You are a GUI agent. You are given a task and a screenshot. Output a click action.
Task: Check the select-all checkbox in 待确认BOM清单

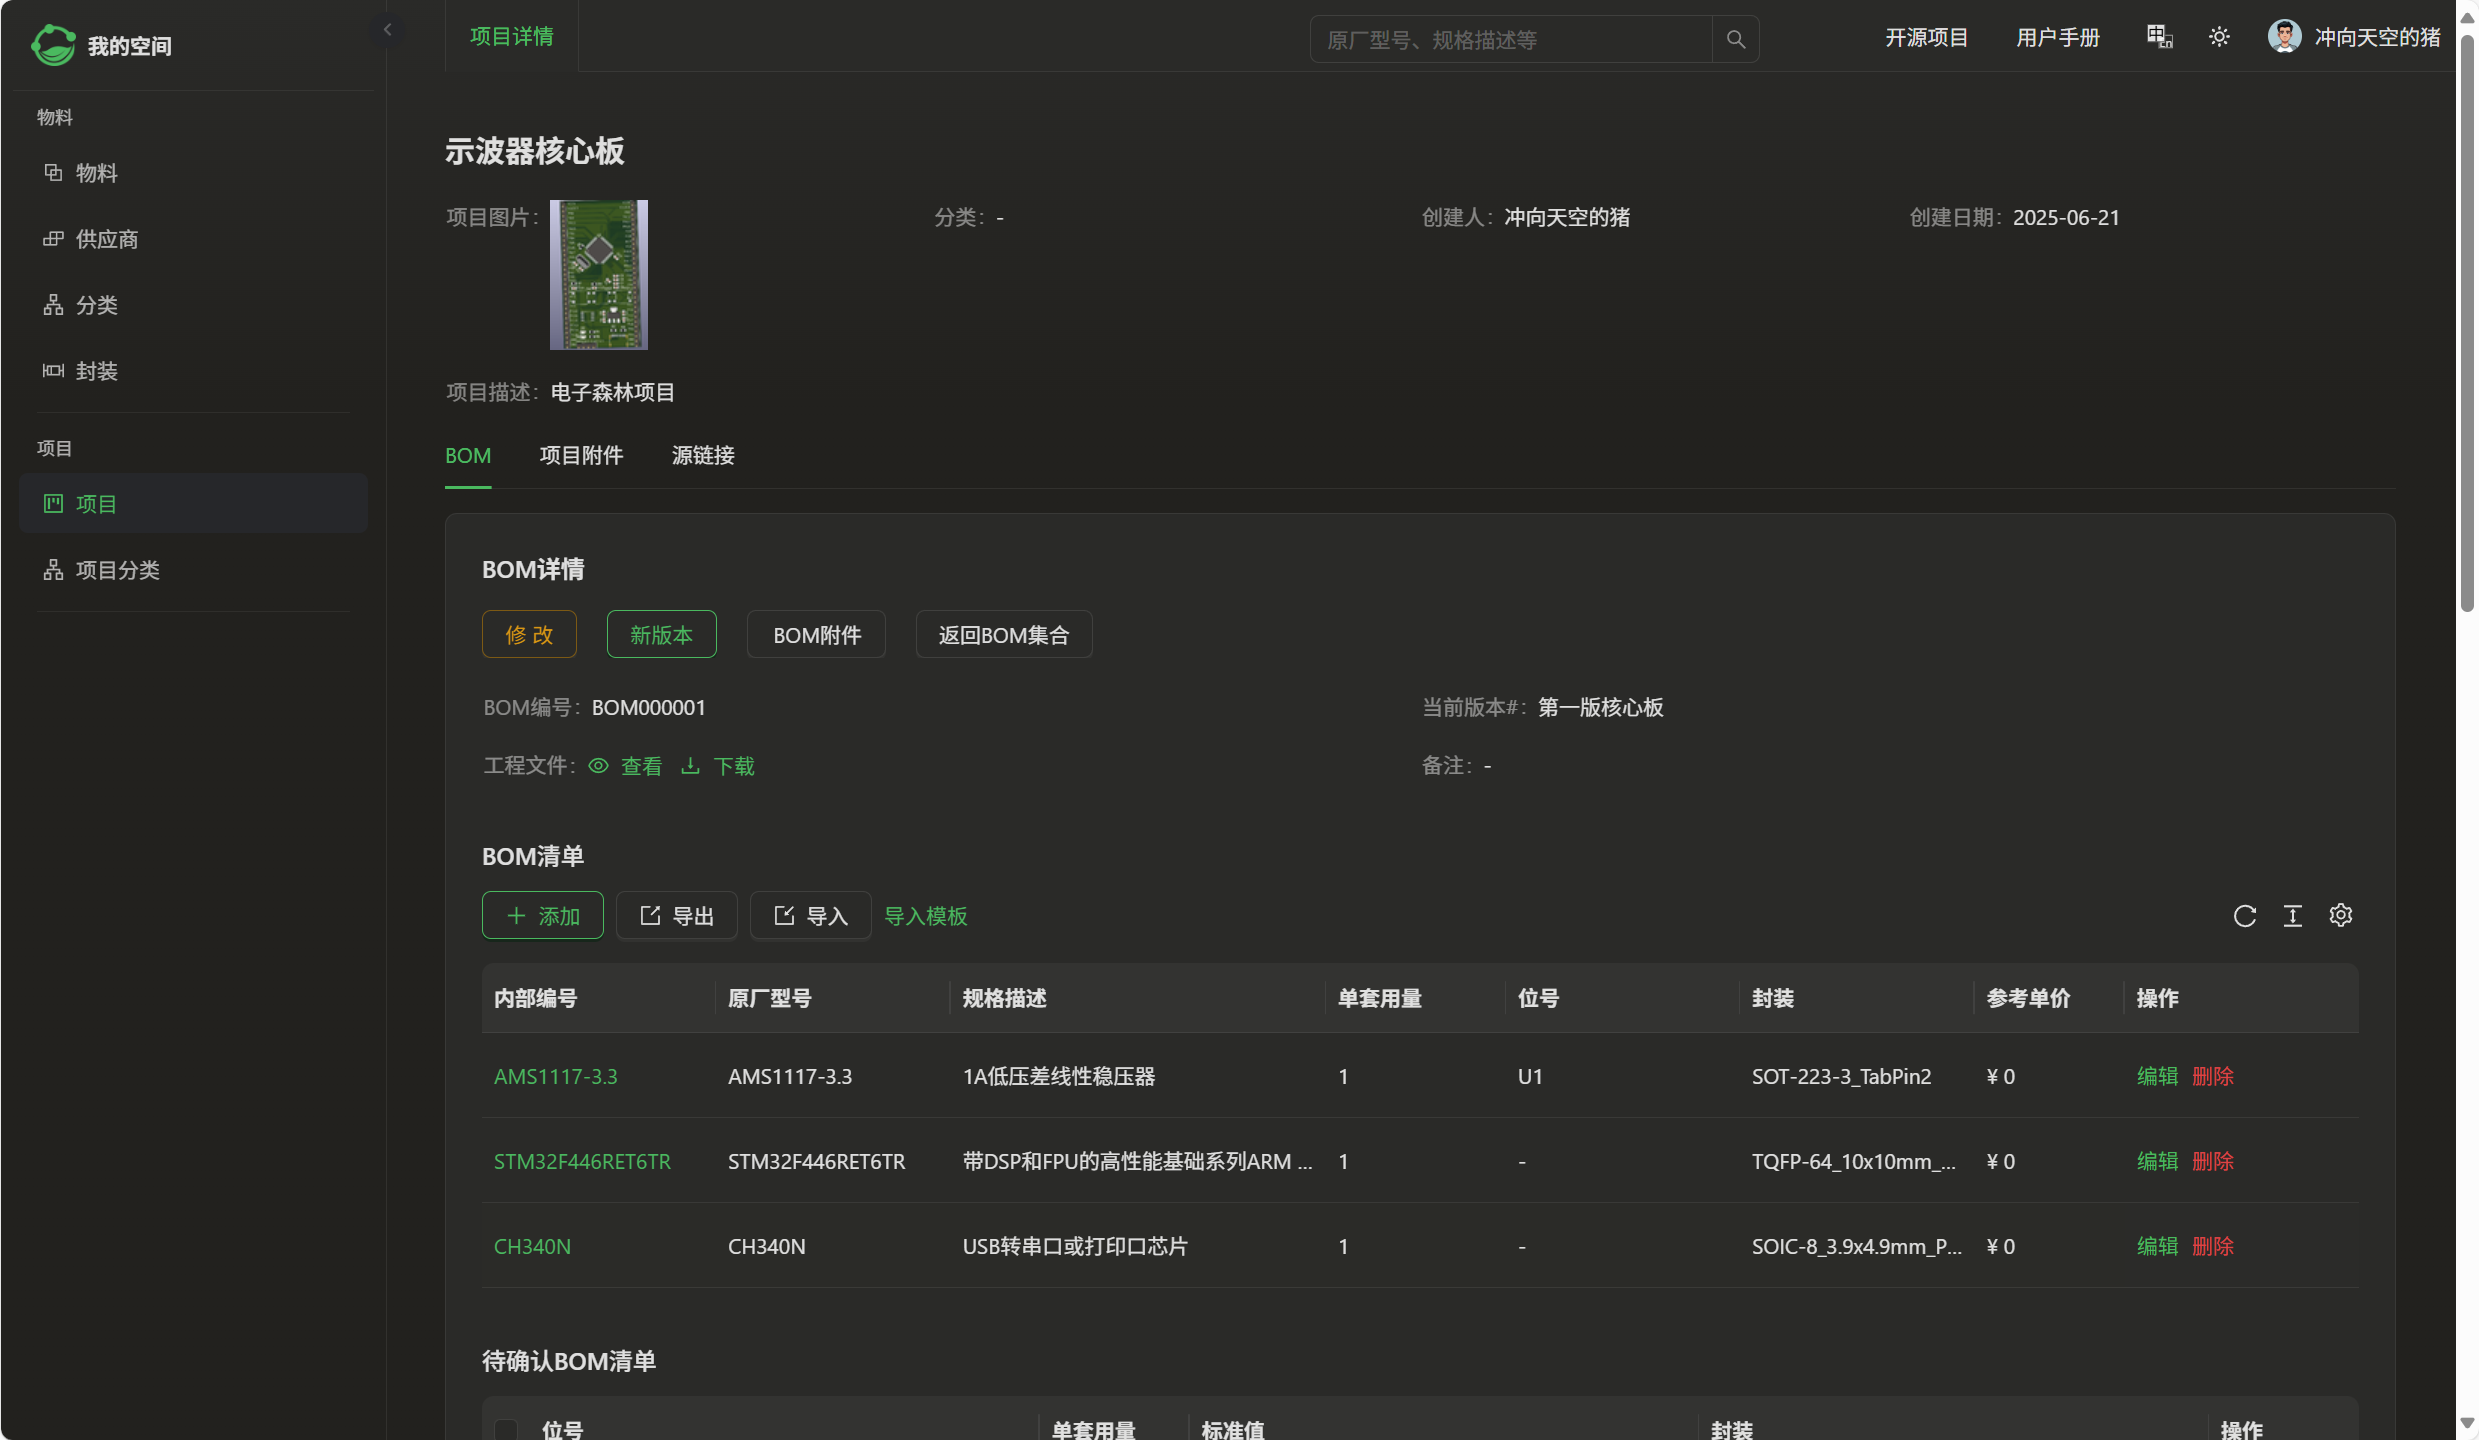click(x=507, y=1429)
